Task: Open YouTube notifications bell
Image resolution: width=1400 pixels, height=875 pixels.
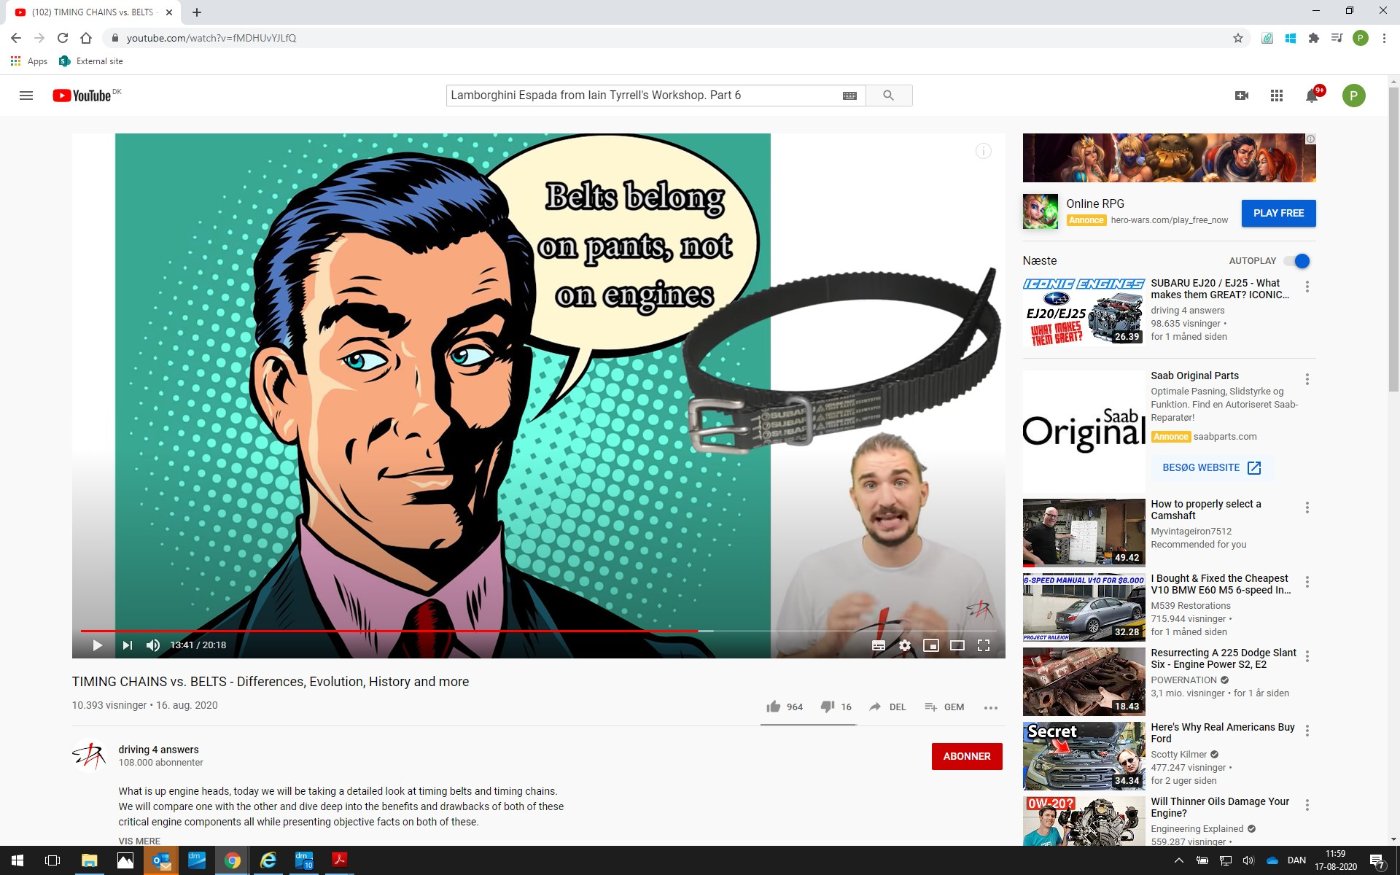Action: pos(1312,96)
